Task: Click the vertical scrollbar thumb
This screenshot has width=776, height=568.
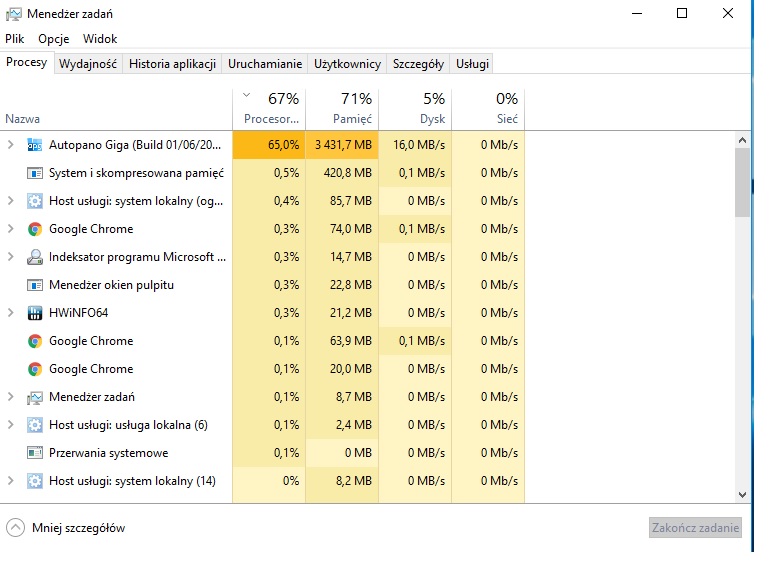Action: click(742, 183)
